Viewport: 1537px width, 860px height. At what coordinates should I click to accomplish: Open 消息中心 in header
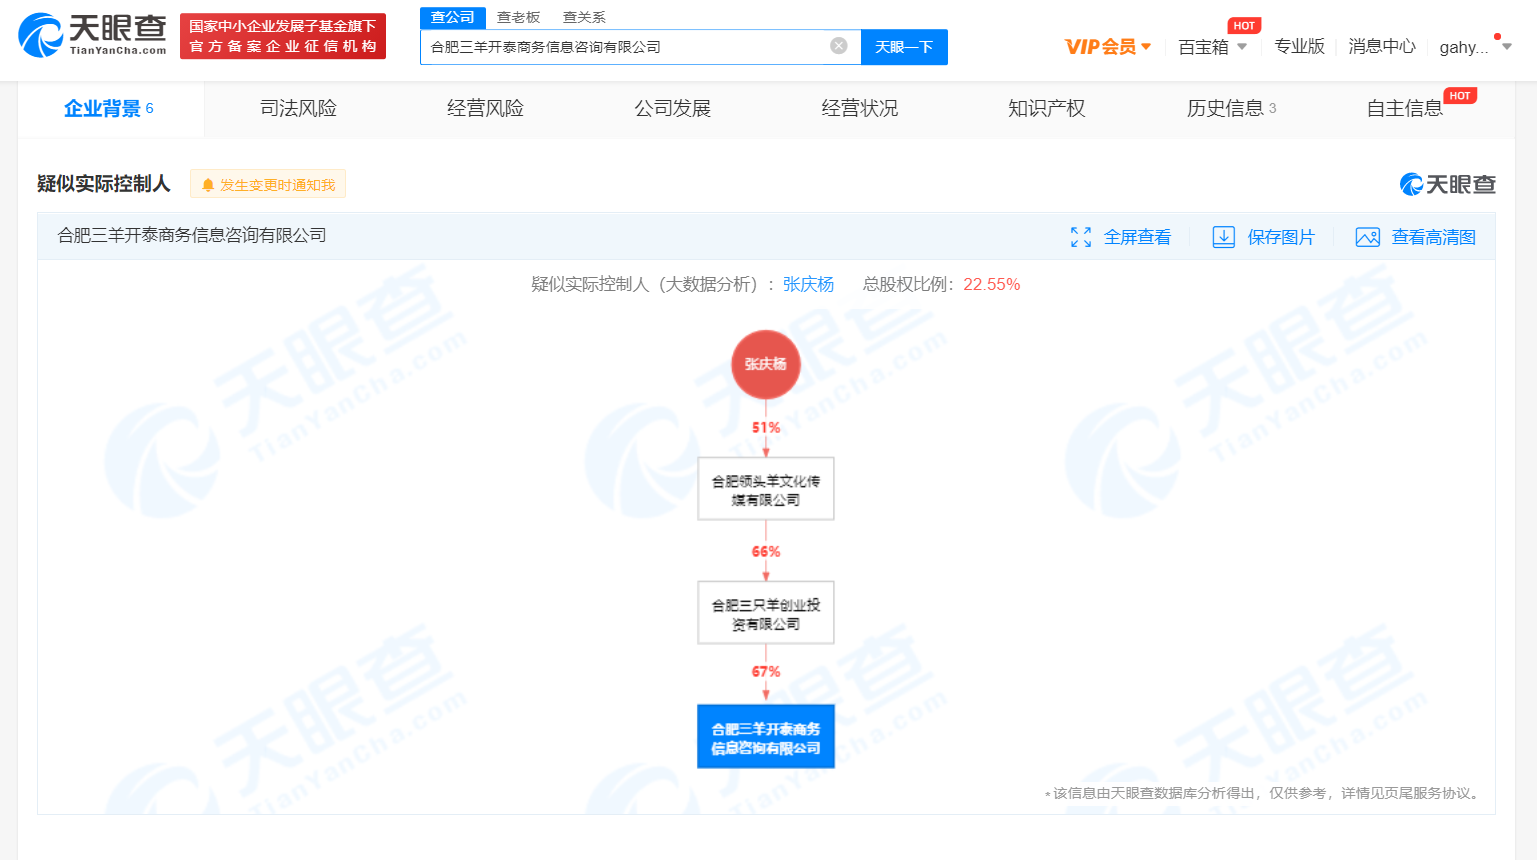[1382, 46]
